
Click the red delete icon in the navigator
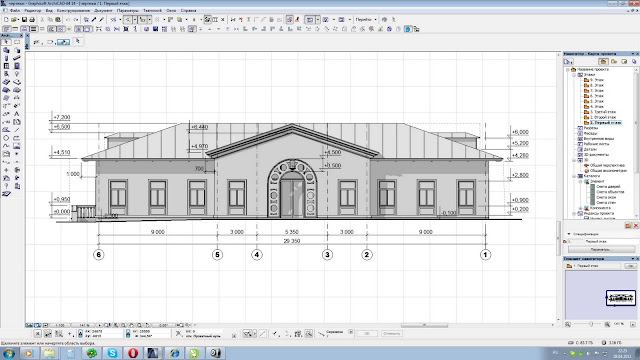(x=636, y=225)
